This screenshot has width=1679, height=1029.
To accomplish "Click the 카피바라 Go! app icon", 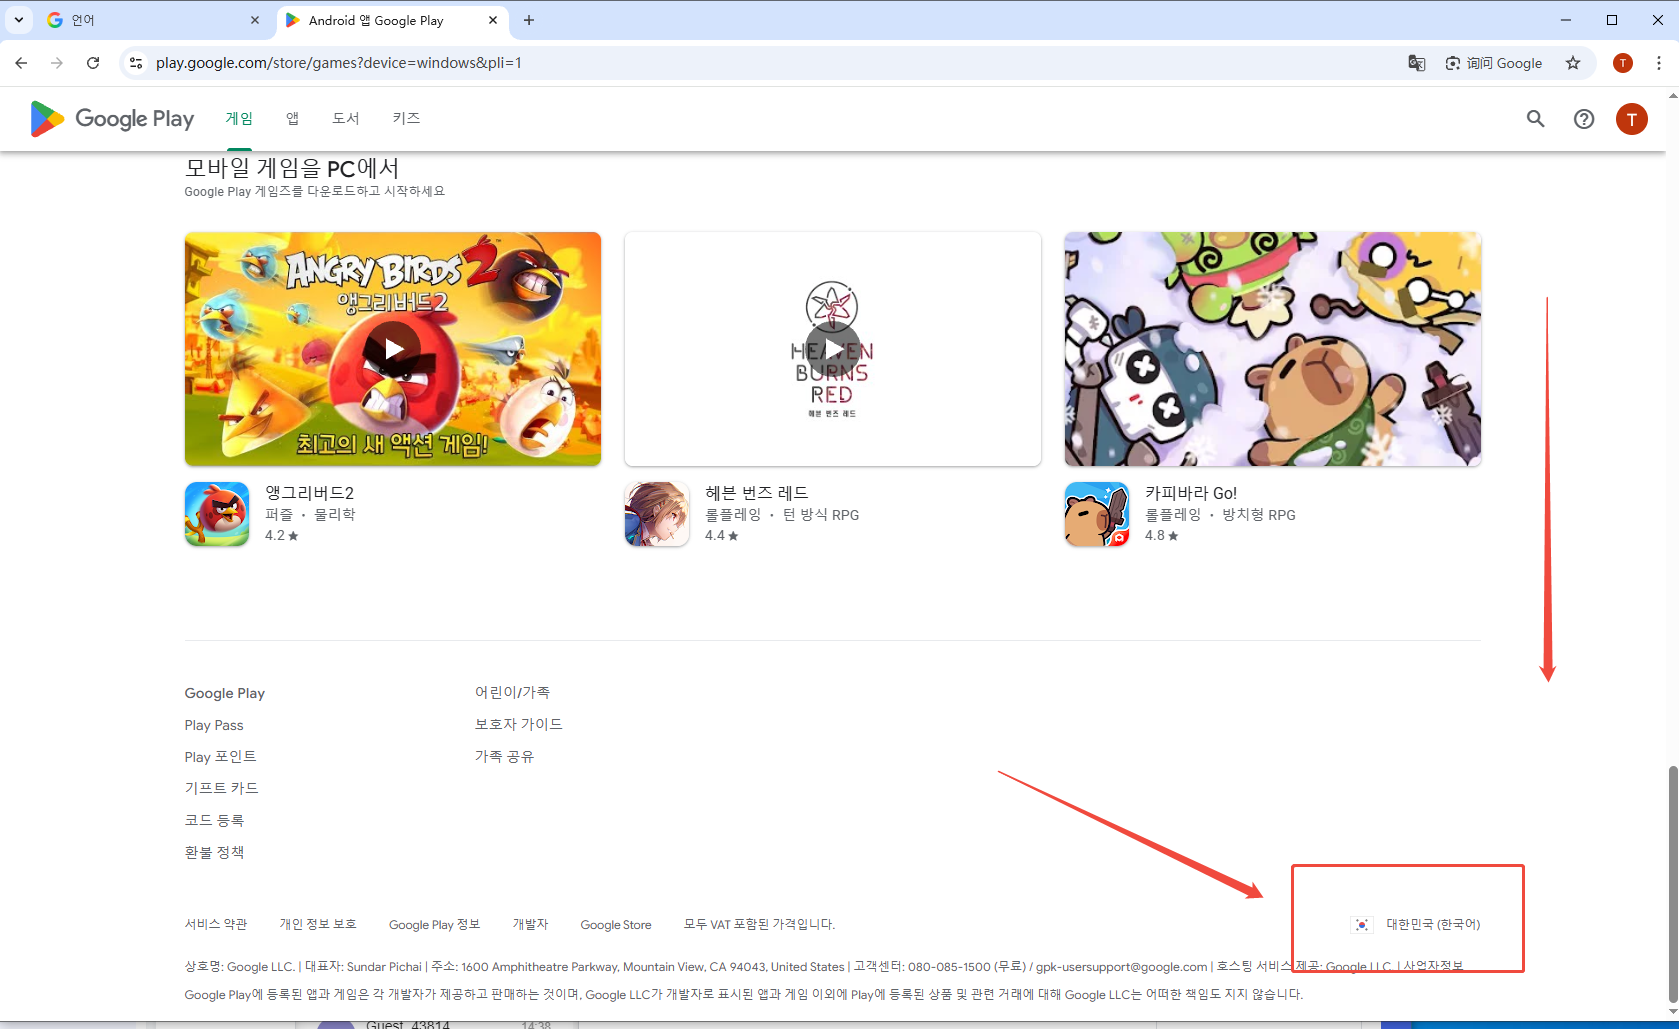I will (1097, 514).
